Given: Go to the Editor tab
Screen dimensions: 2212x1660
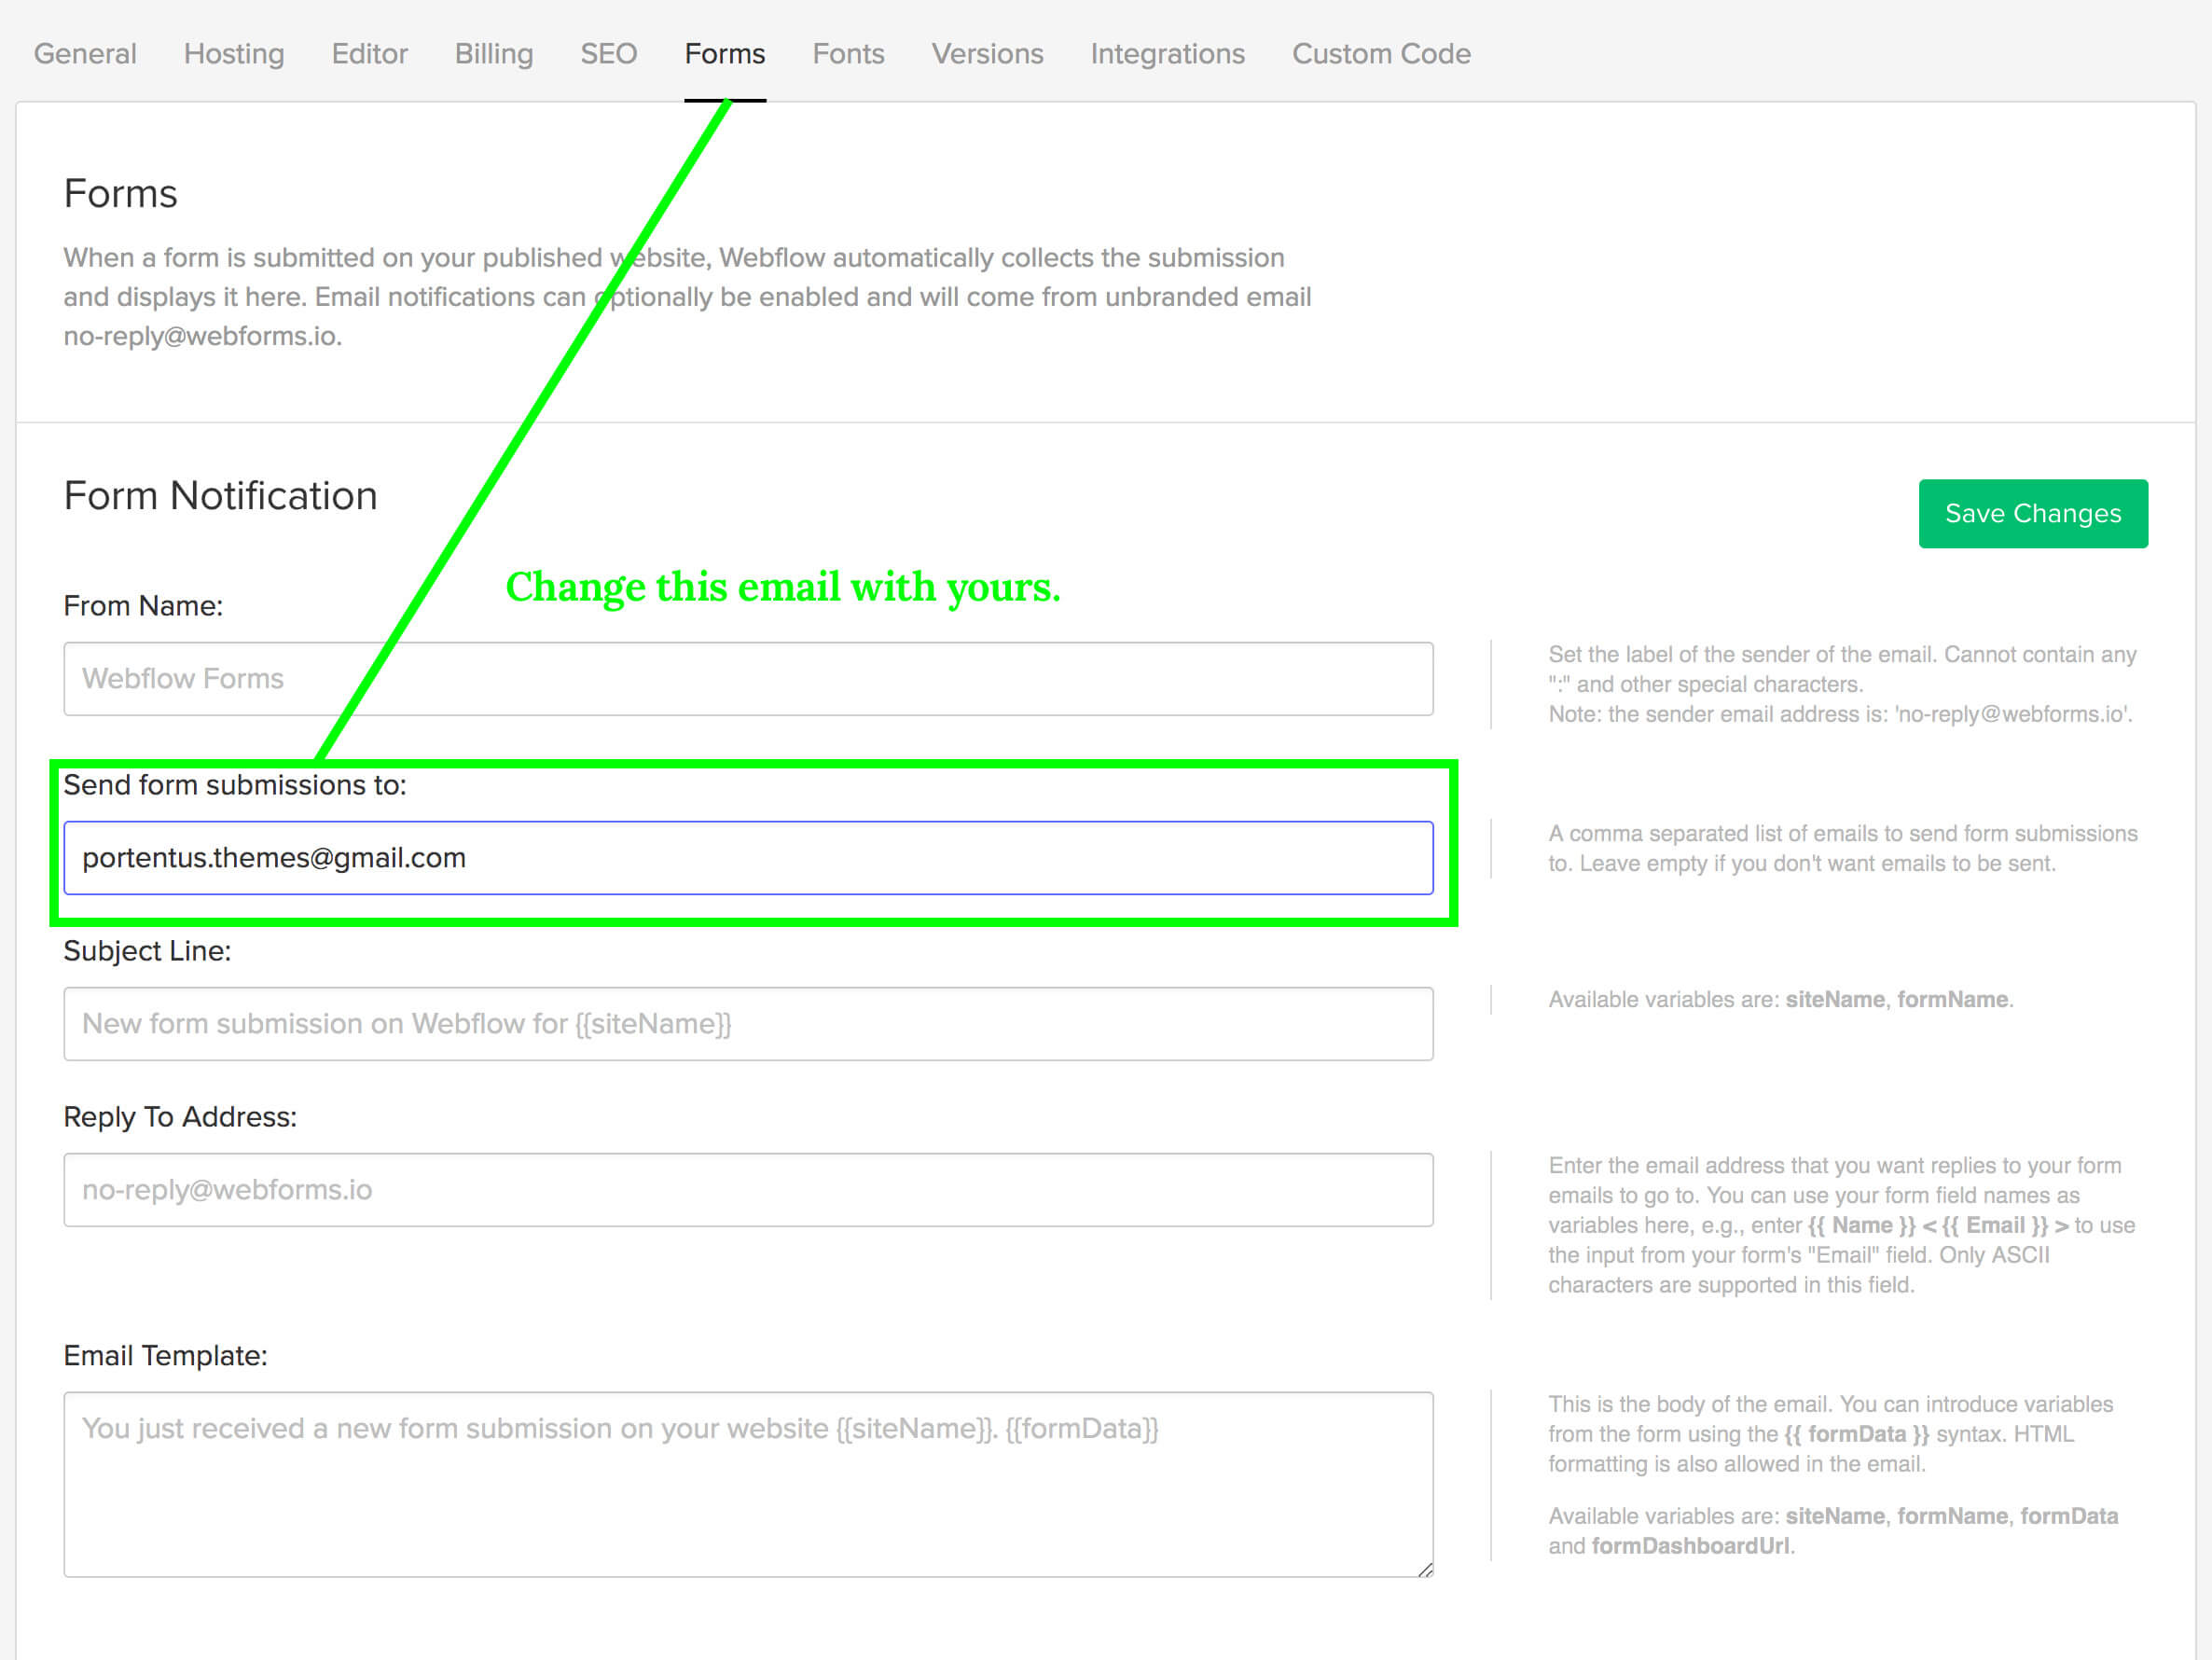Looking at the screenshot, I should click(369, 54).
